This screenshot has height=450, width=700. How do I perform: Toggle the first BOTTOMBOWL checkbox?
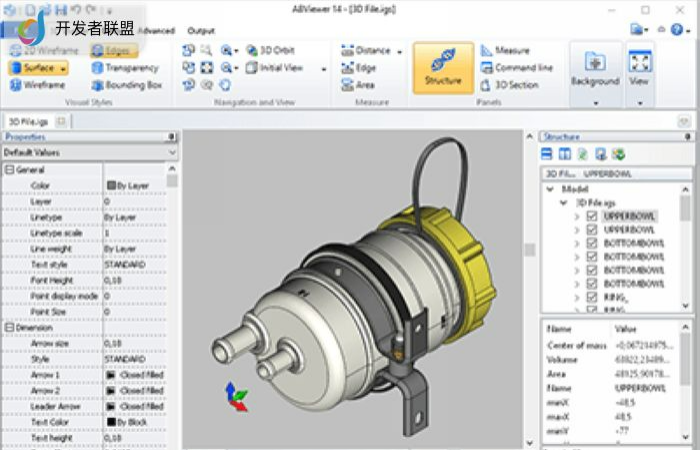point(593,243)
